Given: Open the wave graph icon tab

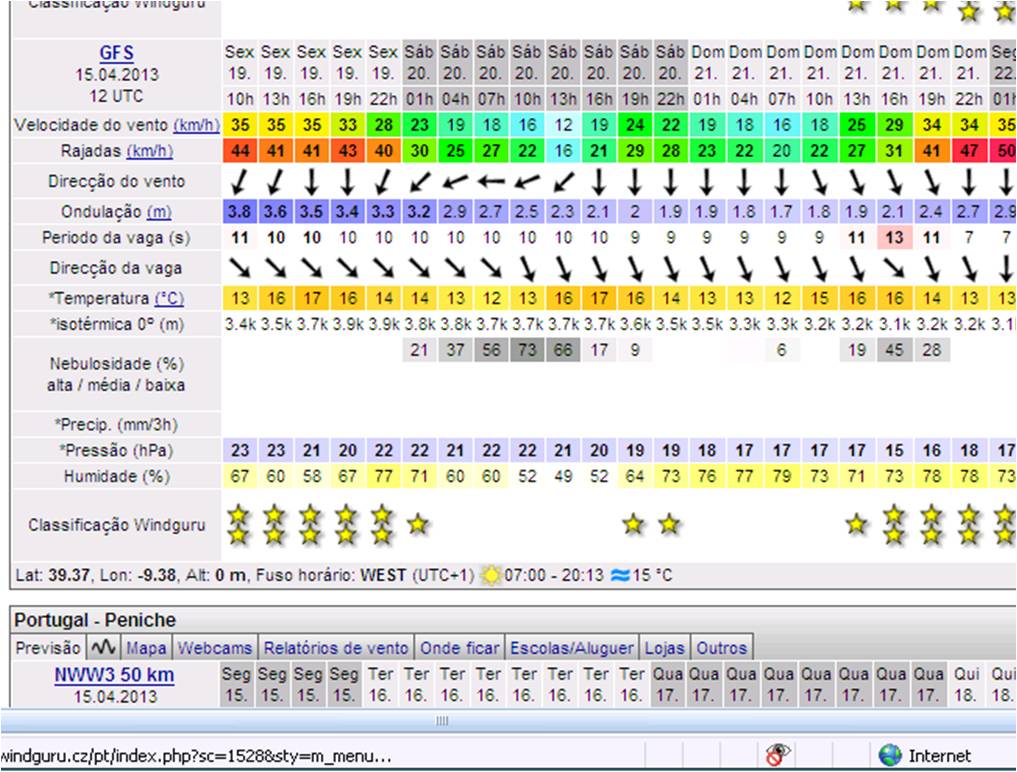Looking at the screenshot, I should coord(103,647).
